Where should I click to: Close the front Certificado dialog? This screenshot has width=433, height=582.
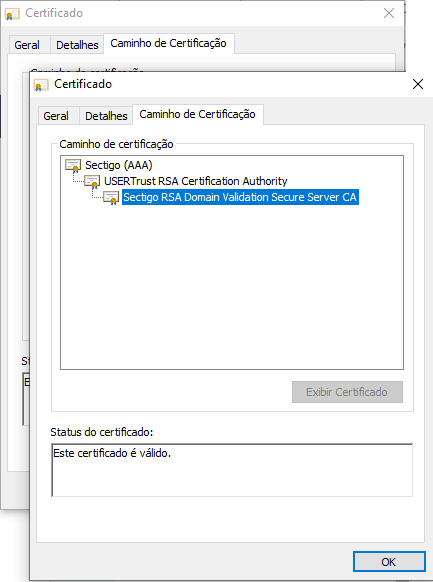(418, 84)
